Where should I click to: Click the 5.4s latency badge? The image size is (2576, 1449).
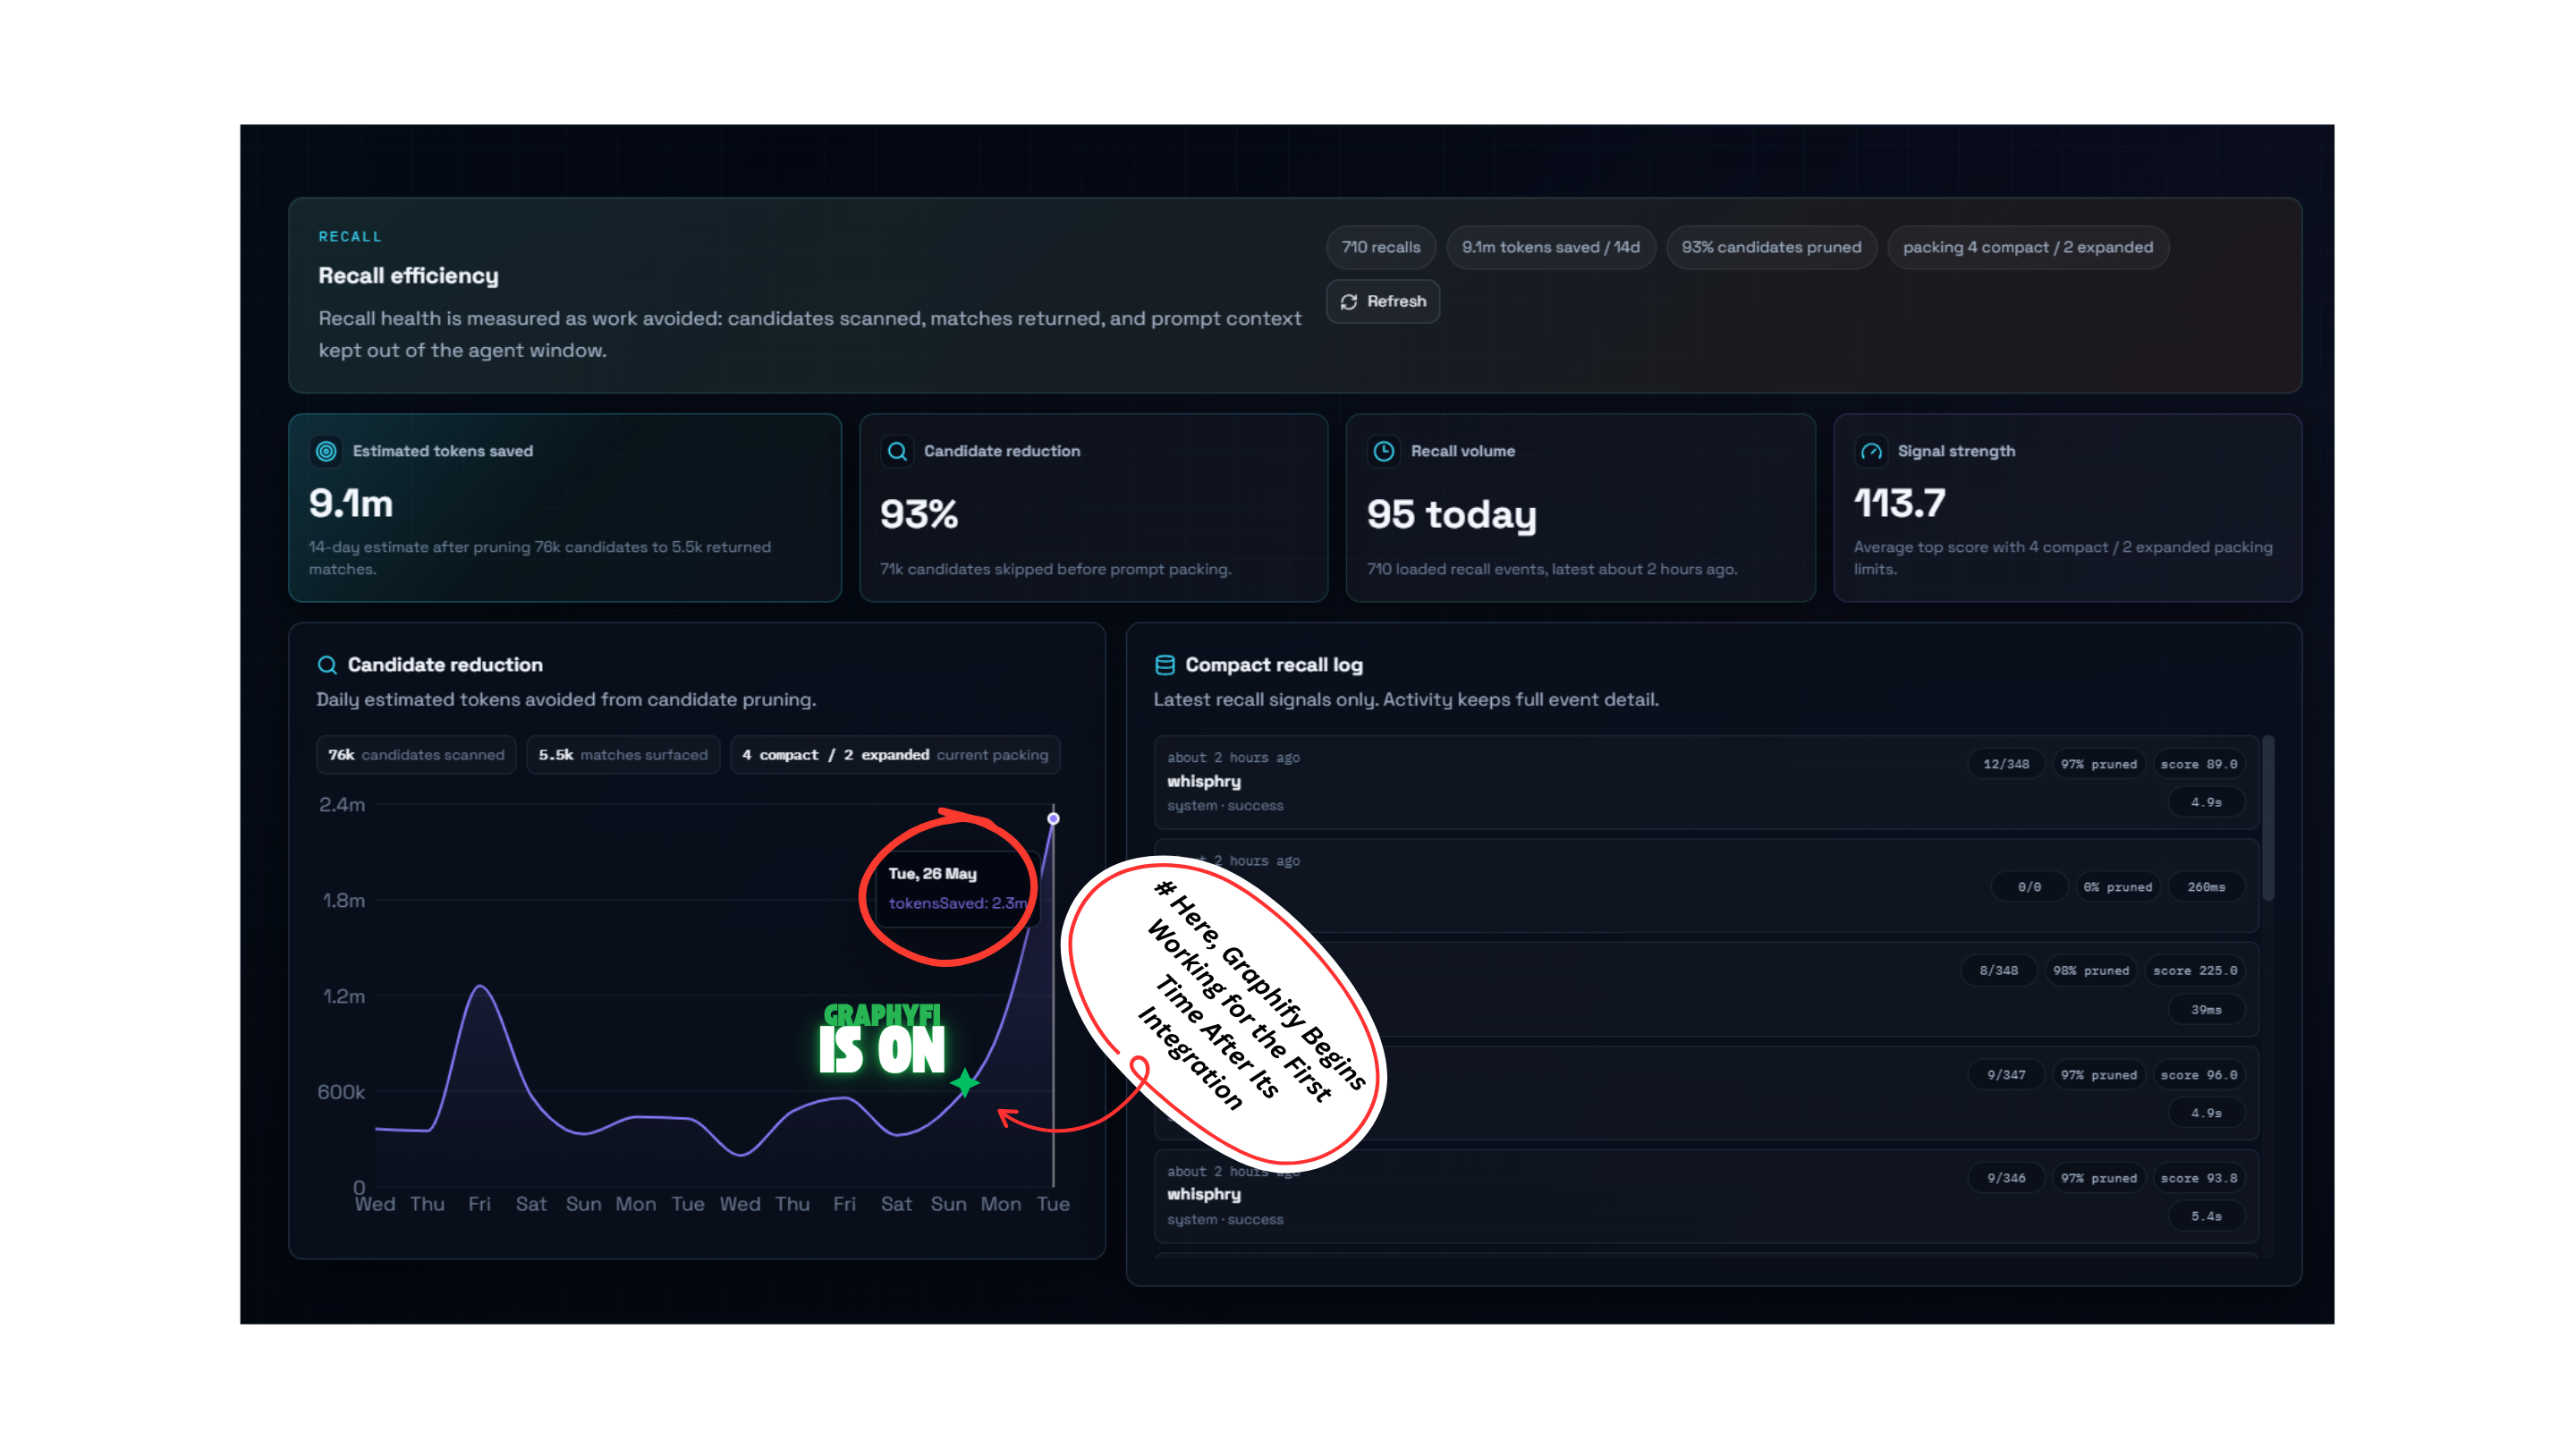[2206, 1216]
